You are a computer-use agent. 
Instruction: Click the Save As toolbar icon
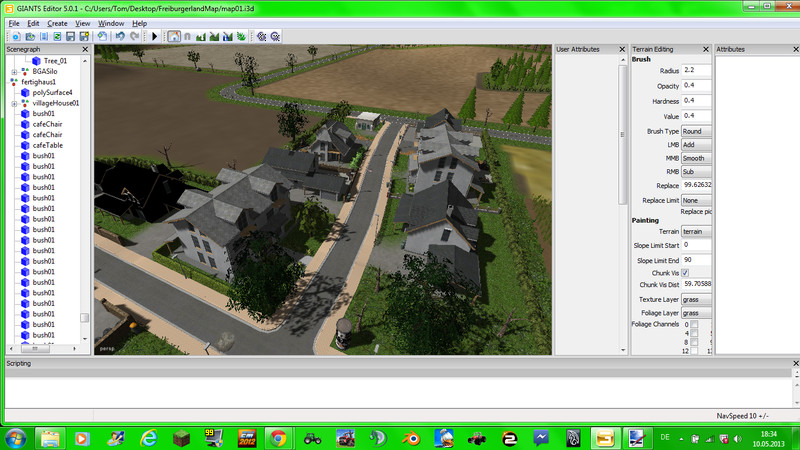click(x=84, y=36)
